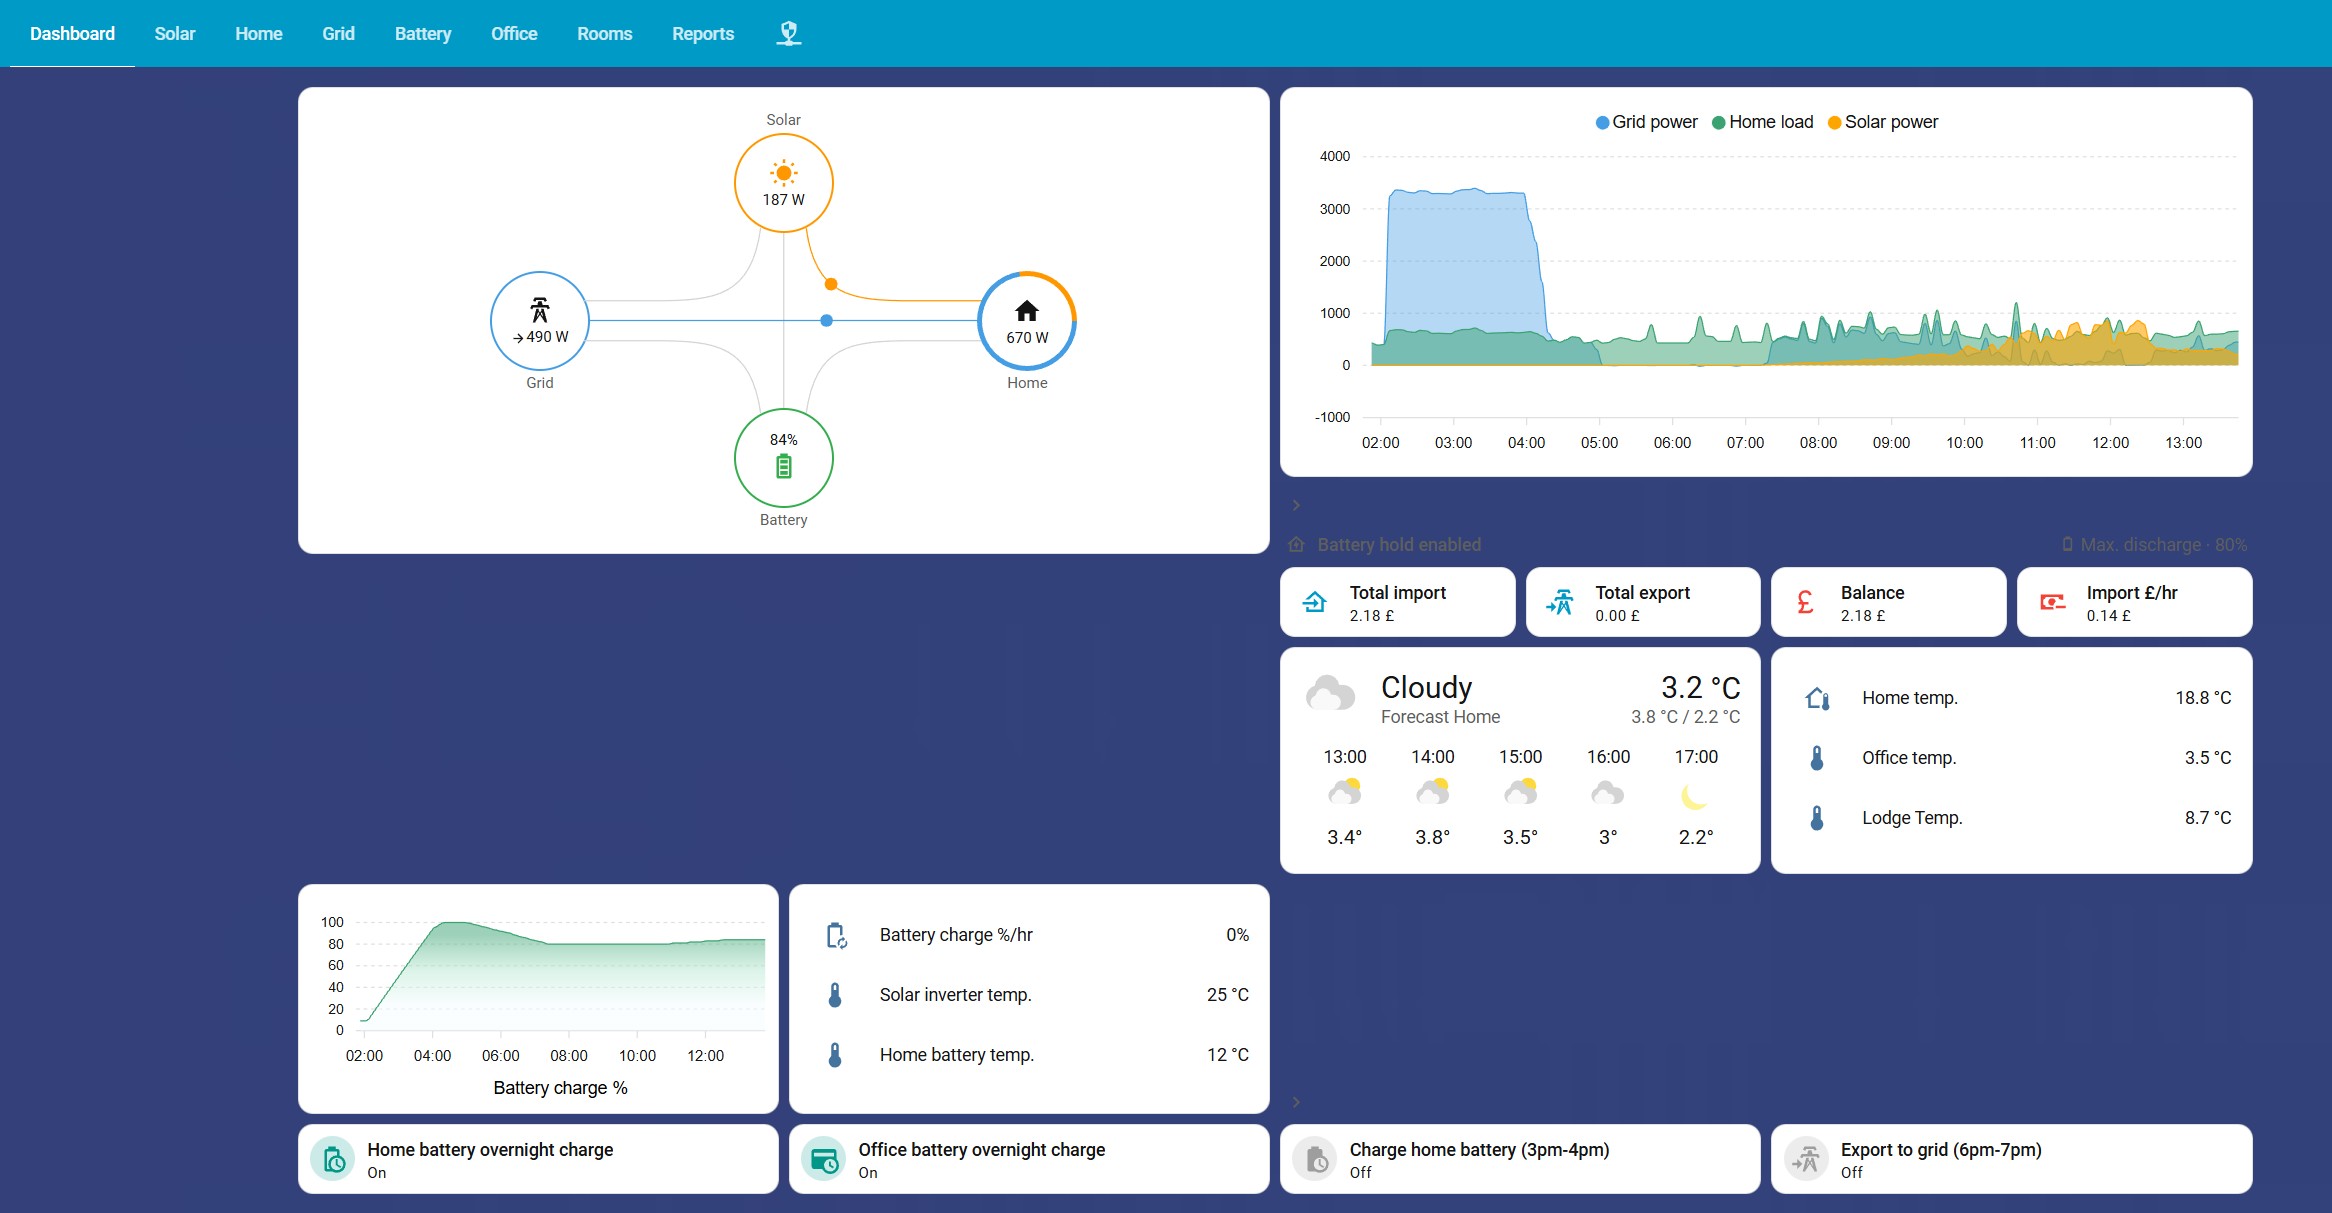
Task: Toggle Home battery overnight charge off
Action: (x=334, y=1159)
